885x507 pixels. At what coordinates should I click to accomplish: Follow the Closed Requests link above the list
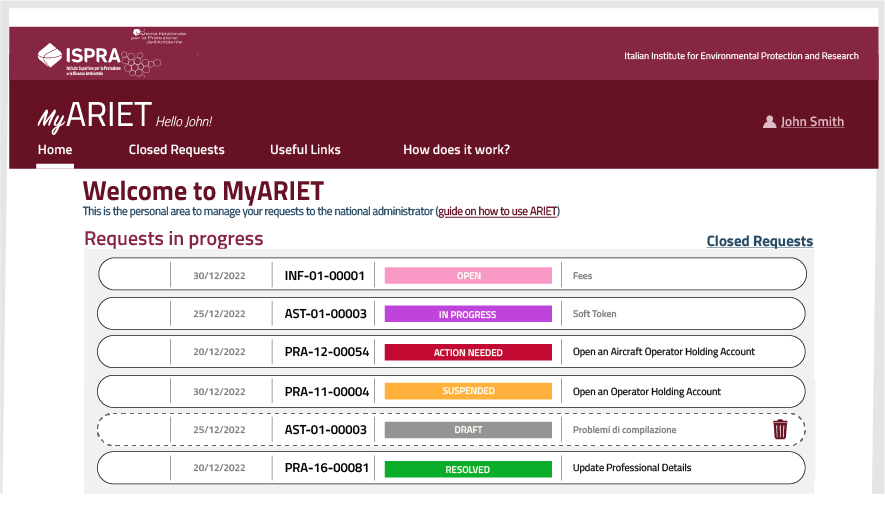point(759,241)
